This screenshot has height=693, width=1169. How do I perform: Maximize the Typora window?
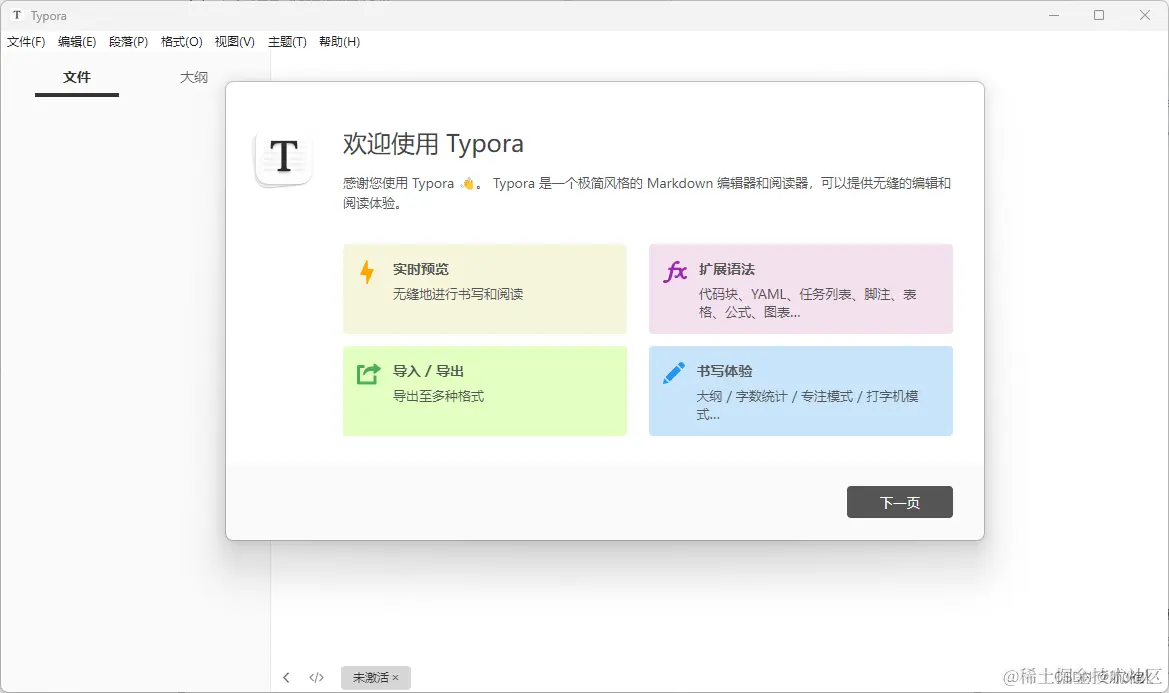click(1099, 16)
